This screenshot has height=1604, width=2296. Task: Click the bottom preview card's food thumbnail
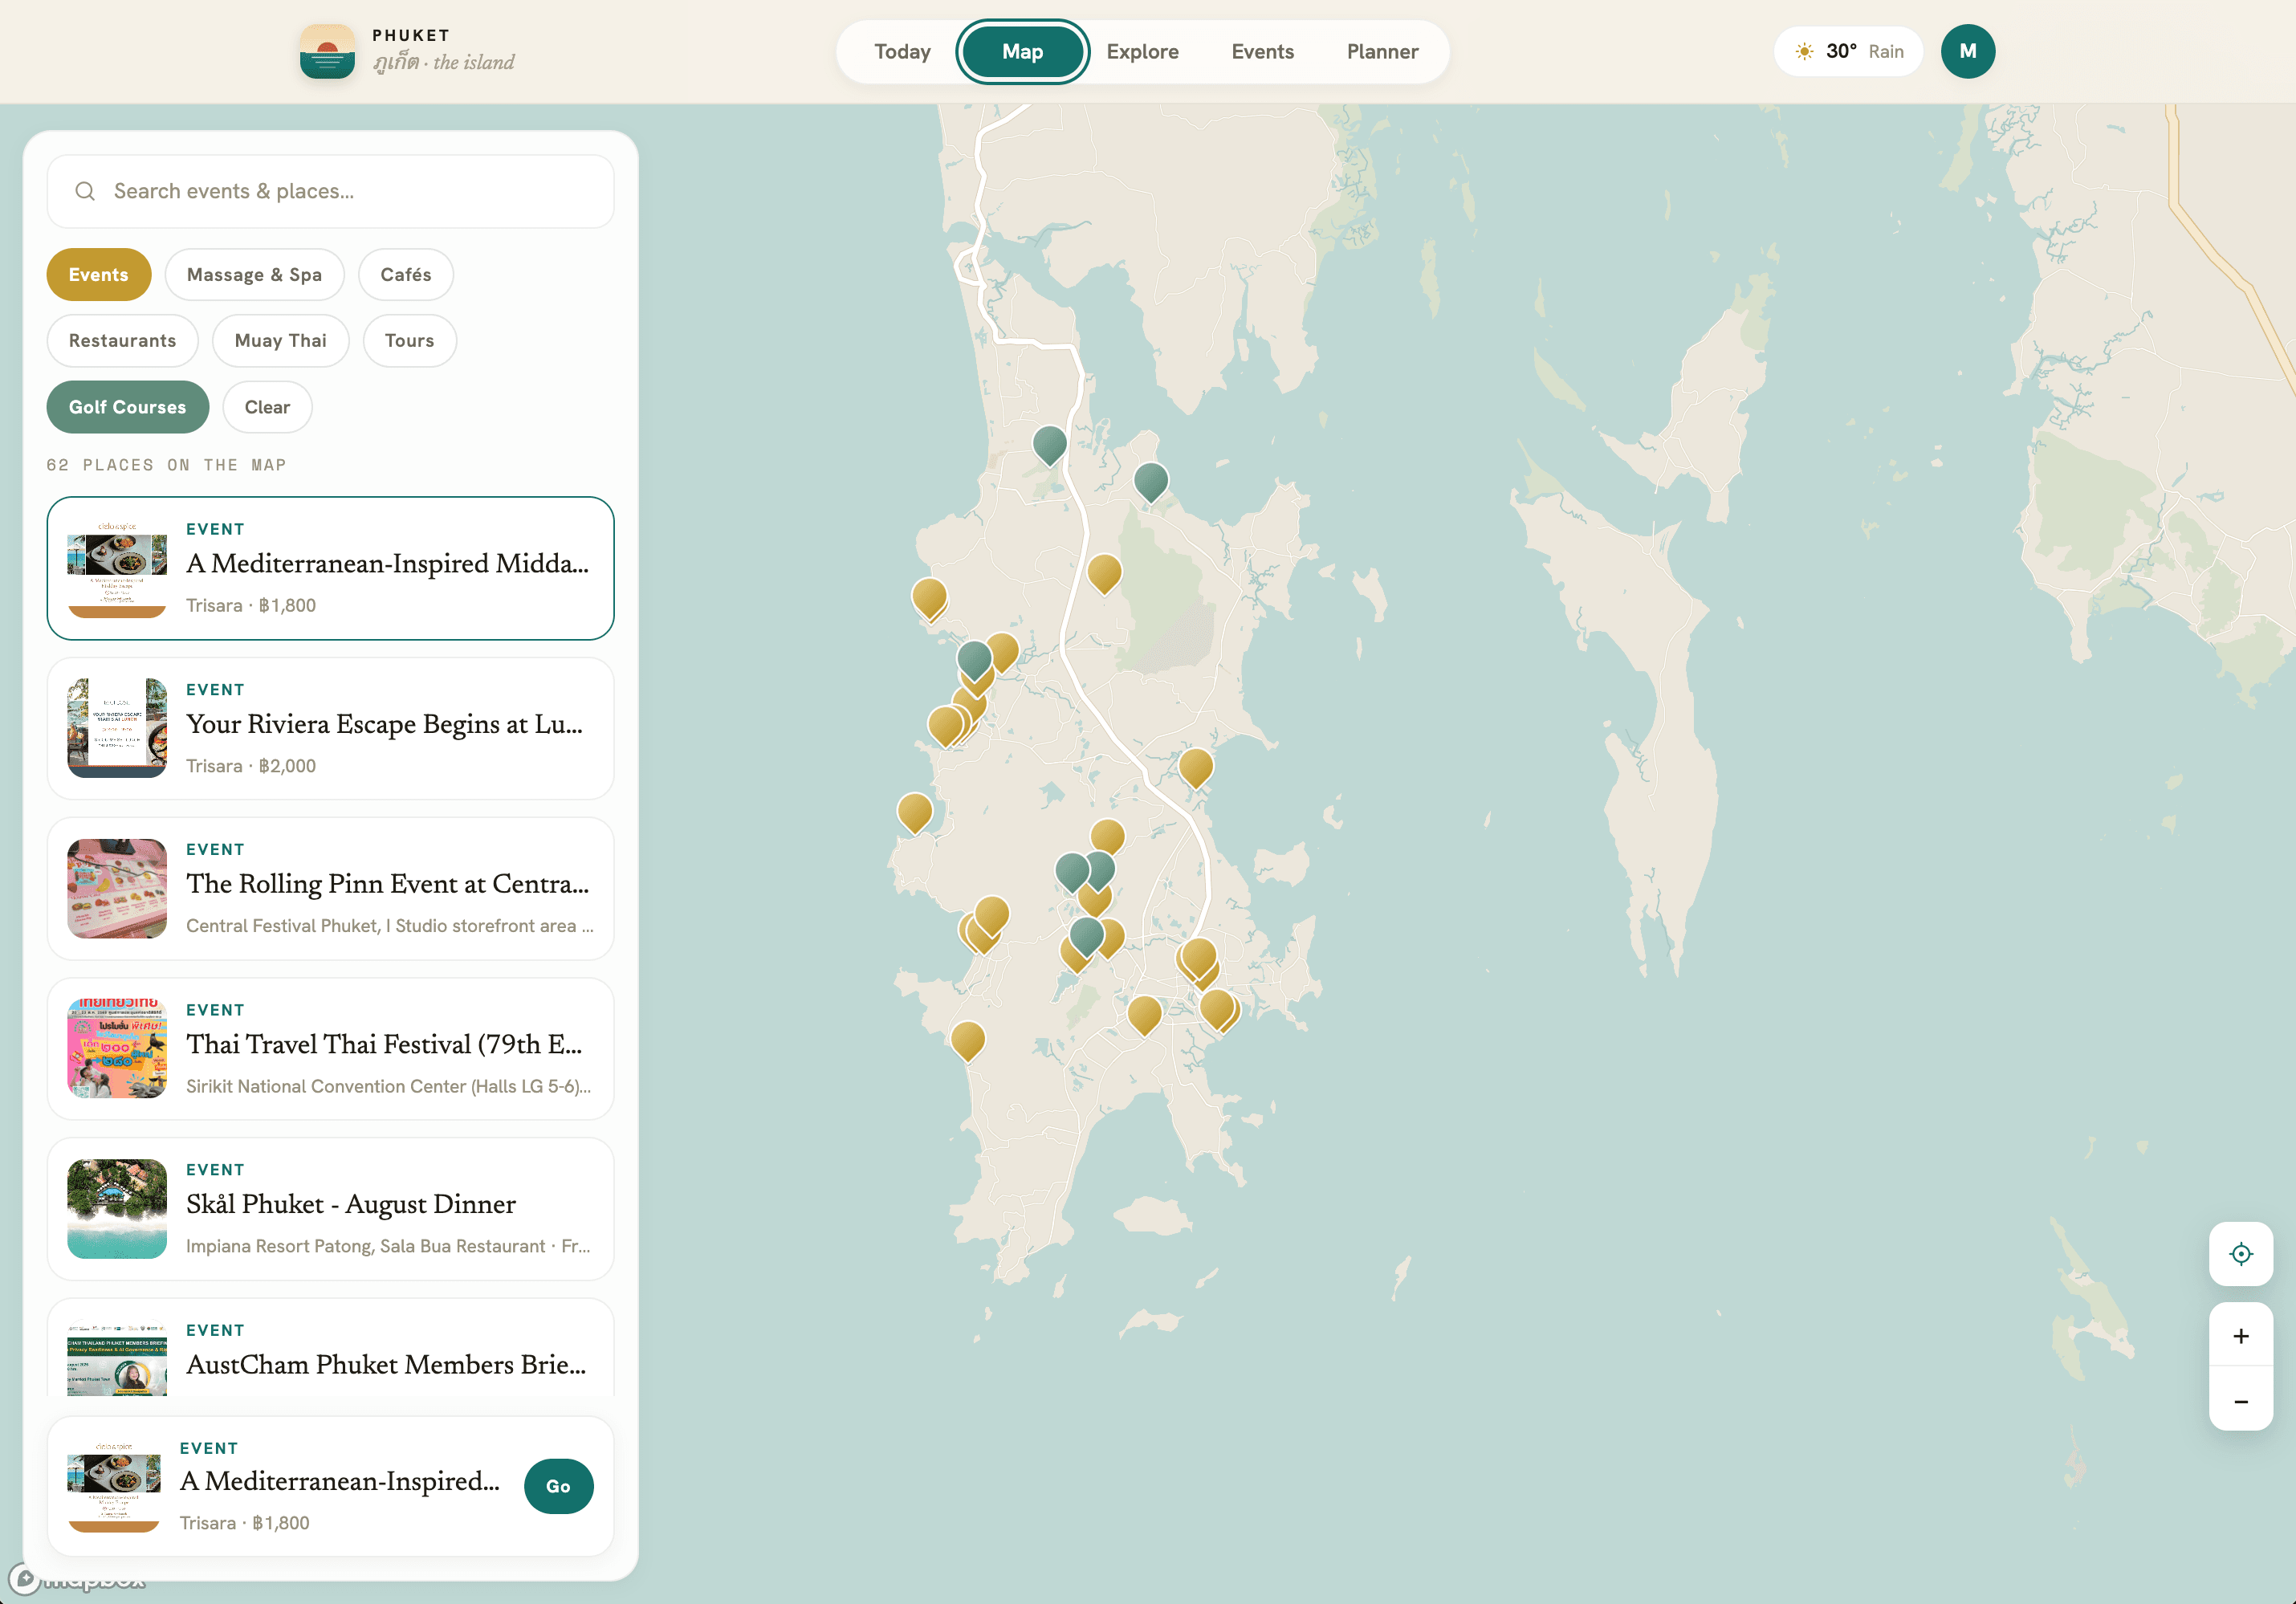point(113,1486)
